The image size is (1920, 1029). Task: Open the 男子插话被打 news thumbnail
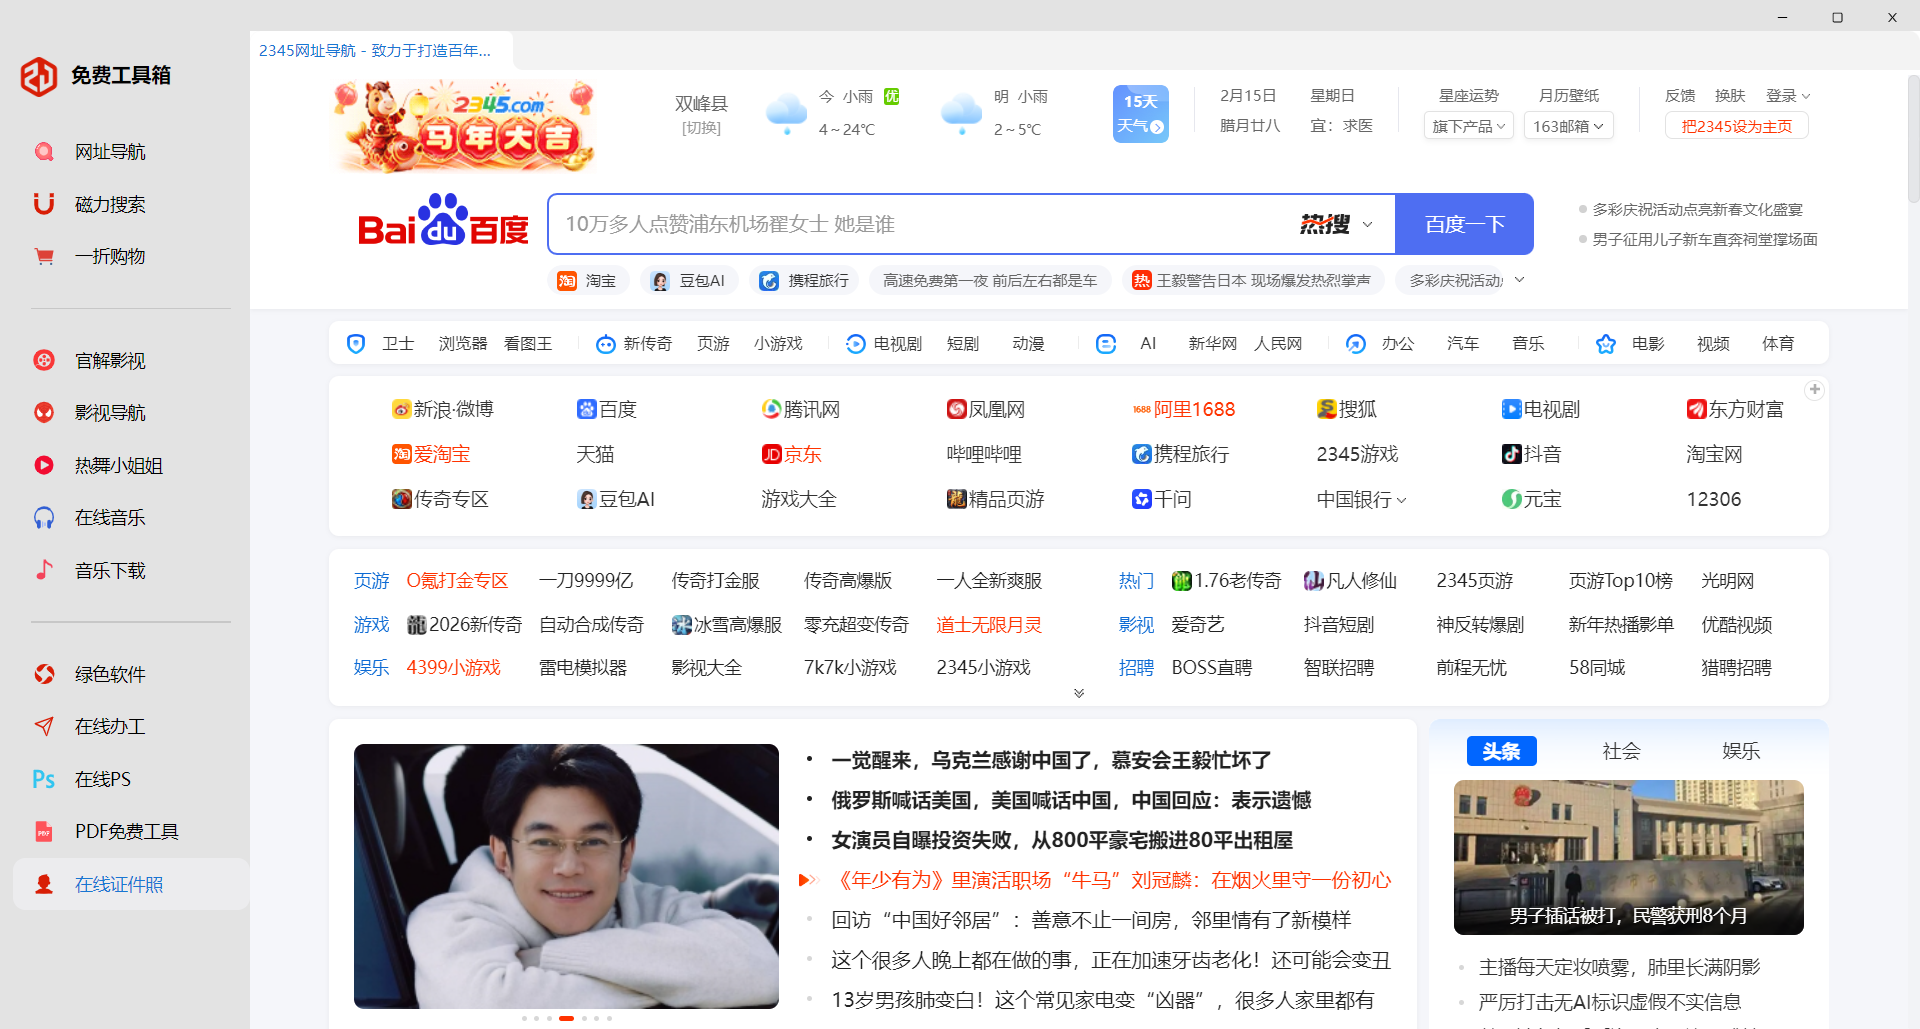[1628, 857]
